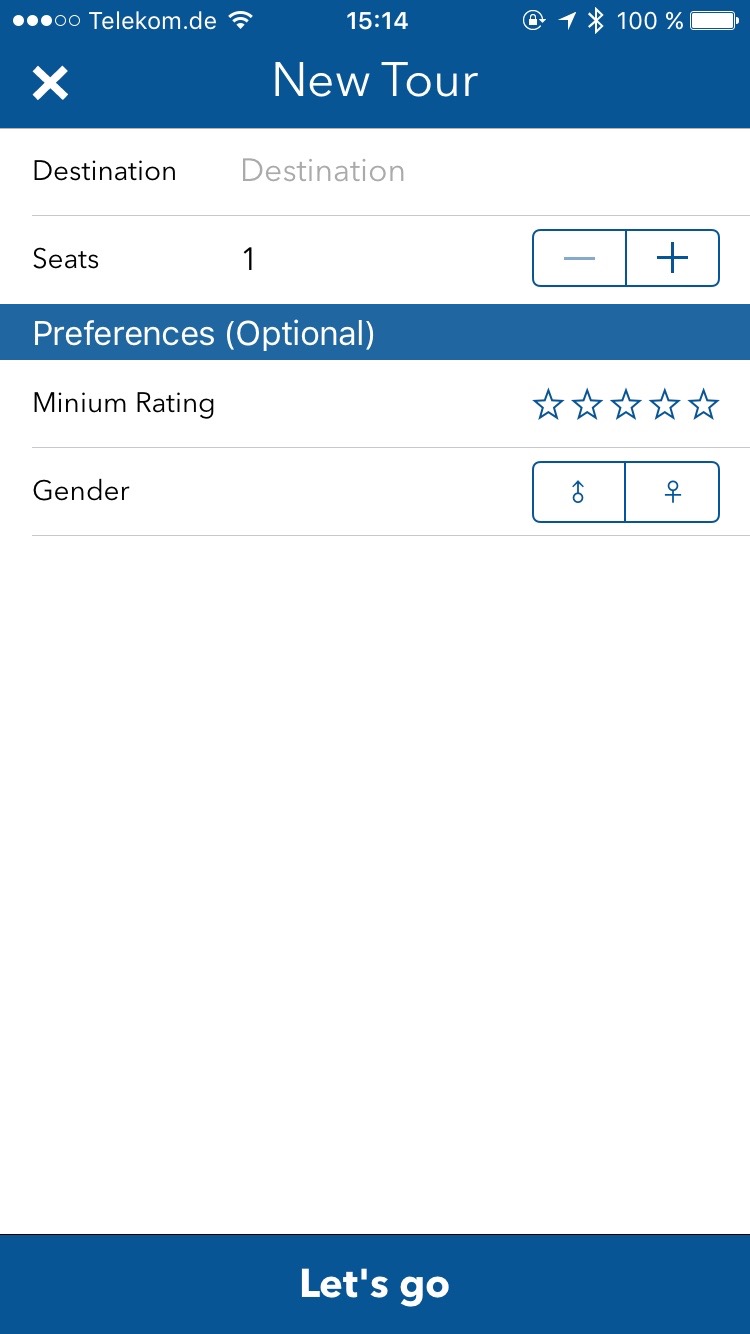Tap the Seats count value
Screen dimensions: 750x1334
point(249,260)
